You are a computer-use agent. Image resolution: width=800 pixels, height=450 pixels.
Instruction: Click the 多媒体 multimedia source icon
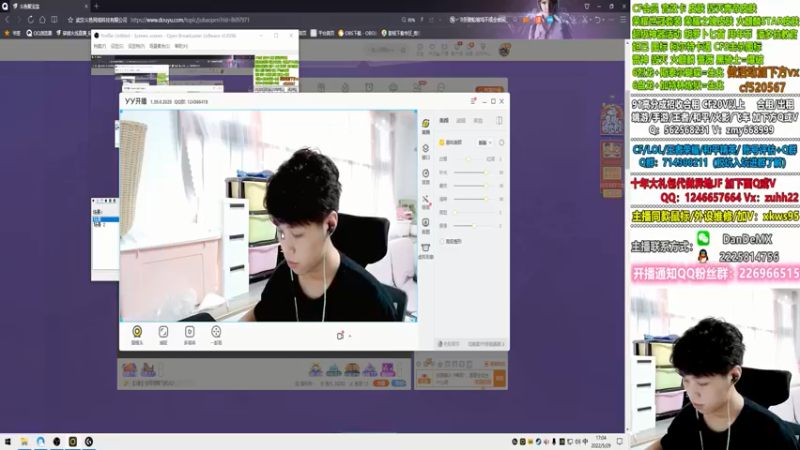click(189, 335)
